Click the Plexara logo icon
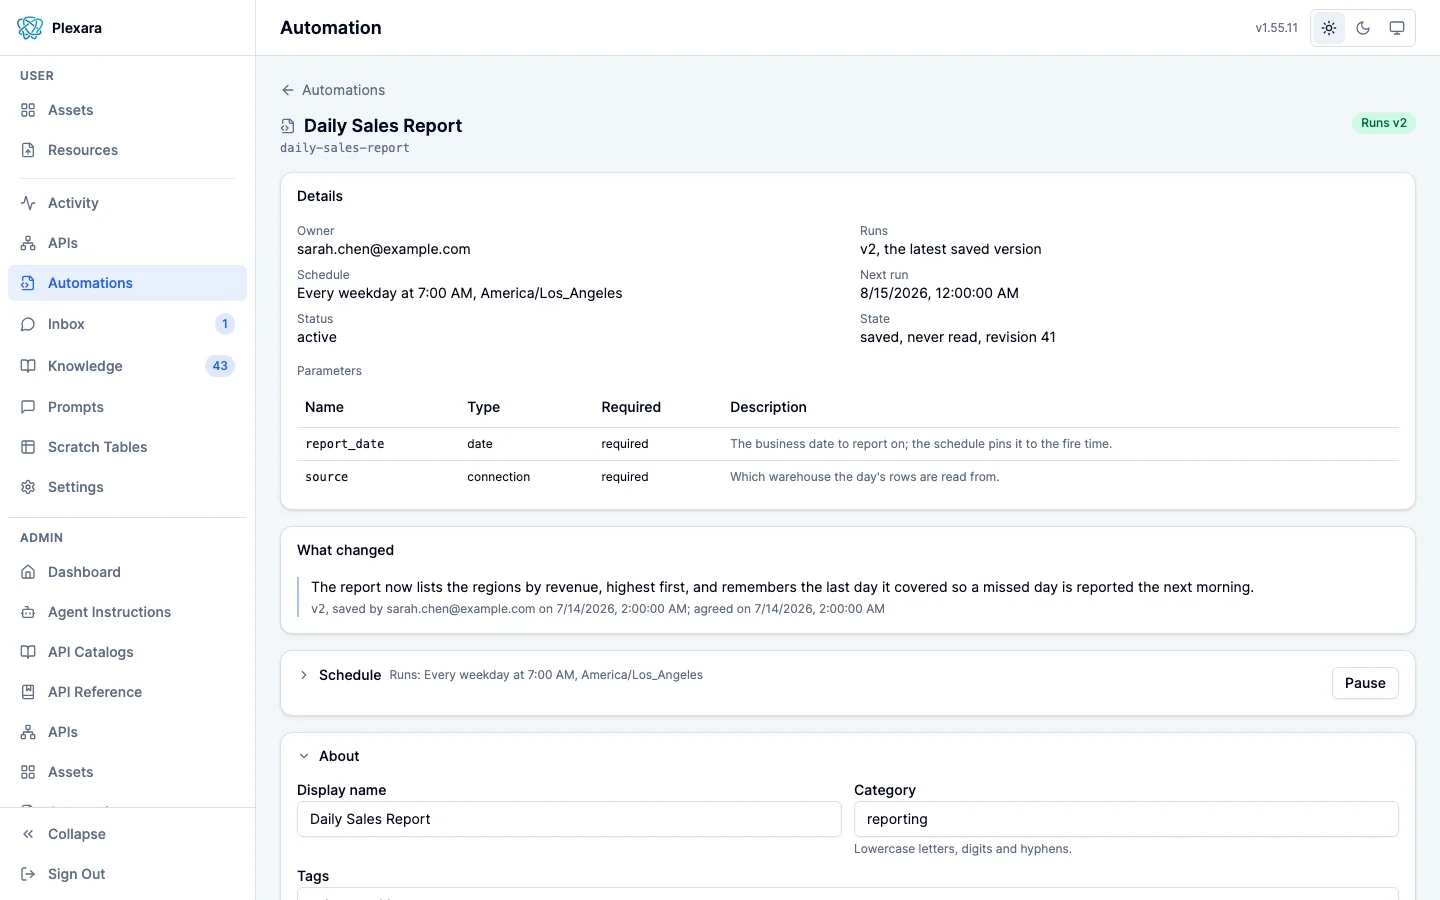Screen dimensions: 1440x900 tap(30, 28)
